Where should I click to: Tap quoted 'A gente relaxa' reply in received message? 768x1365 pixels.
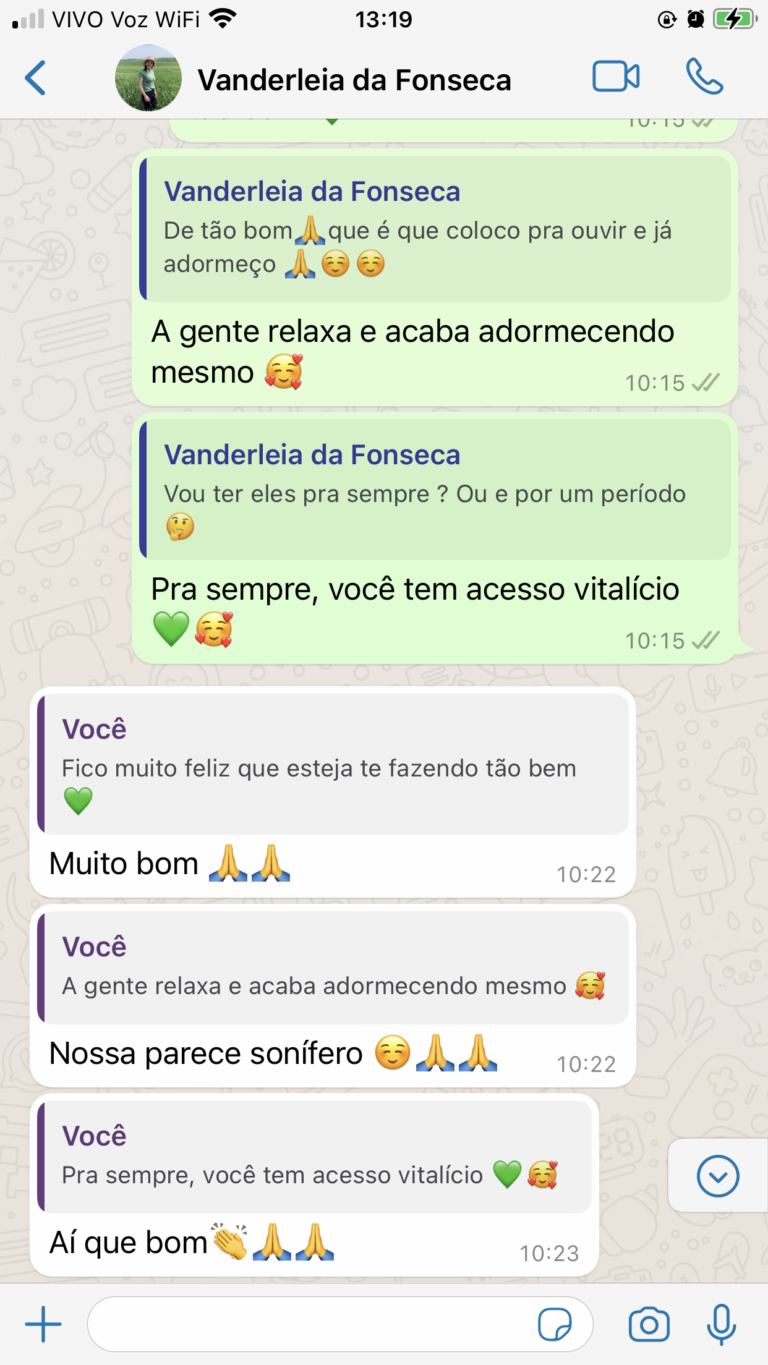click(x=333, y=968)
